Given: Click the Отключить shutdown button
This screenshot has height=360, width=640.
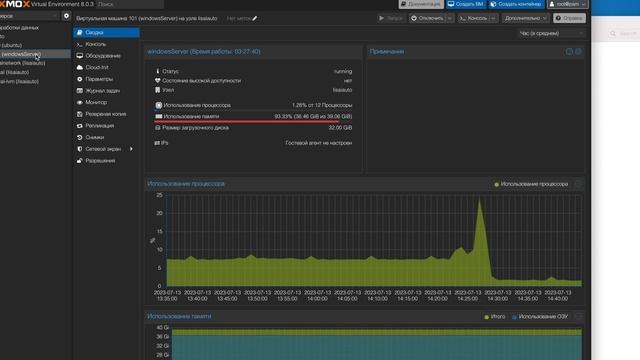Looking at the screenshot, I should click(x=427, y=18).
